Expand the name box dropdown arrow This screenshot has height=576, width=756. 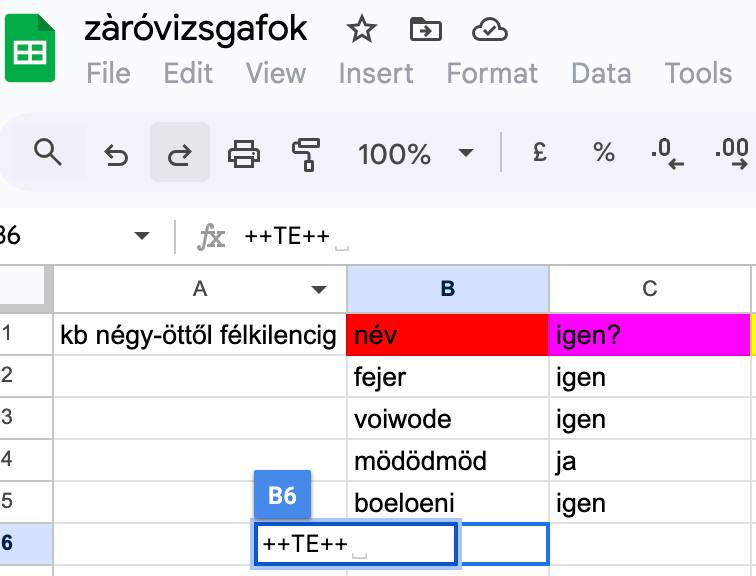[x=142, y=236]
